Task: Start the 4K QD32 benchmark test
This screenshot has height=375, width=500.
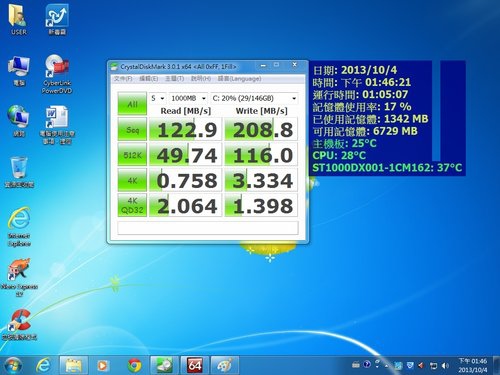Action: click(x=132, y=205)
